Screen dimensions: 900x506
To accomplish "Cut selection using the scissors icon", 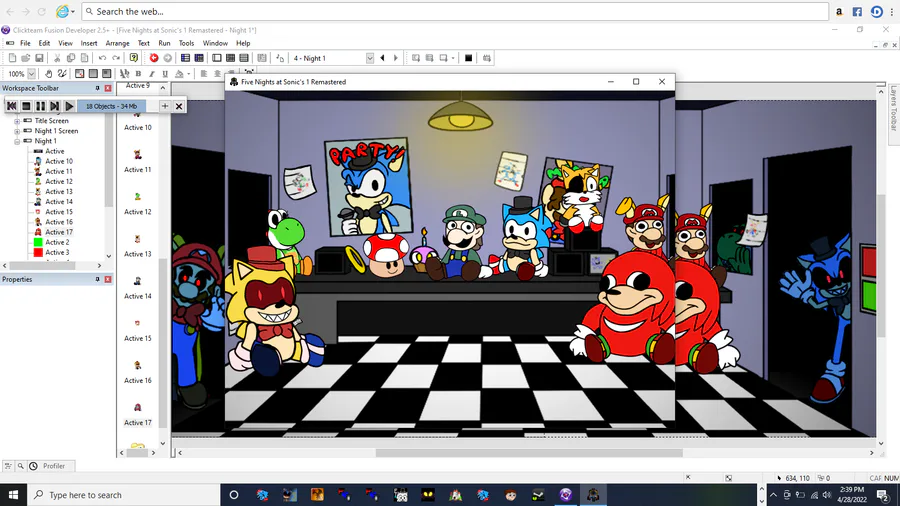I will coord(57,58).
